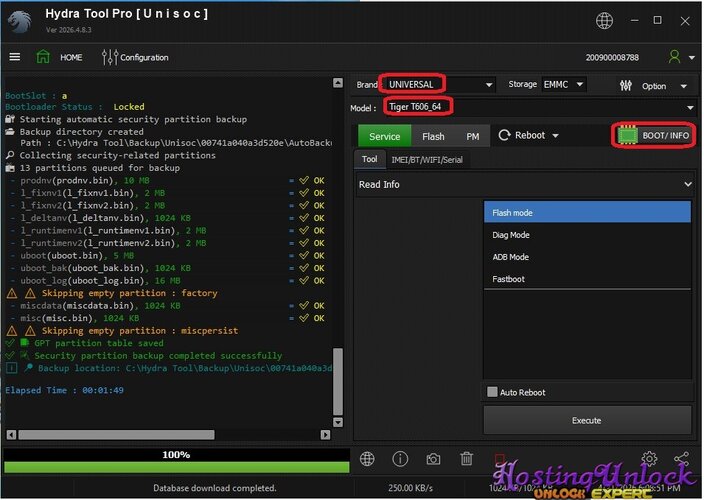Select Flash mode in the list
Viewport: 704px width, 500px height.
tap(587, 212)
